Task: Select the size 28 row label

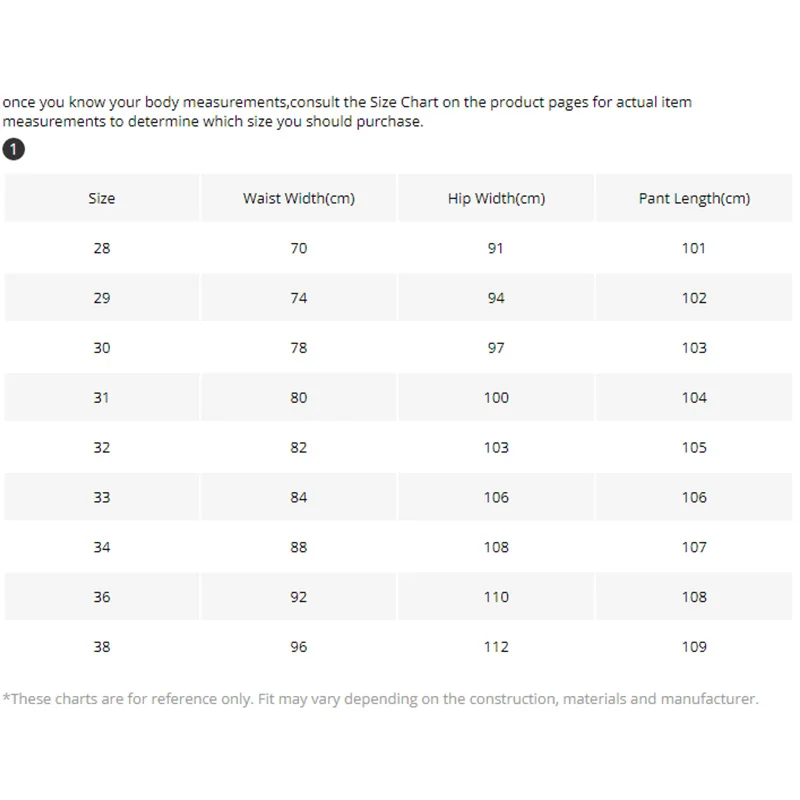Action: (x=102, y=248)
